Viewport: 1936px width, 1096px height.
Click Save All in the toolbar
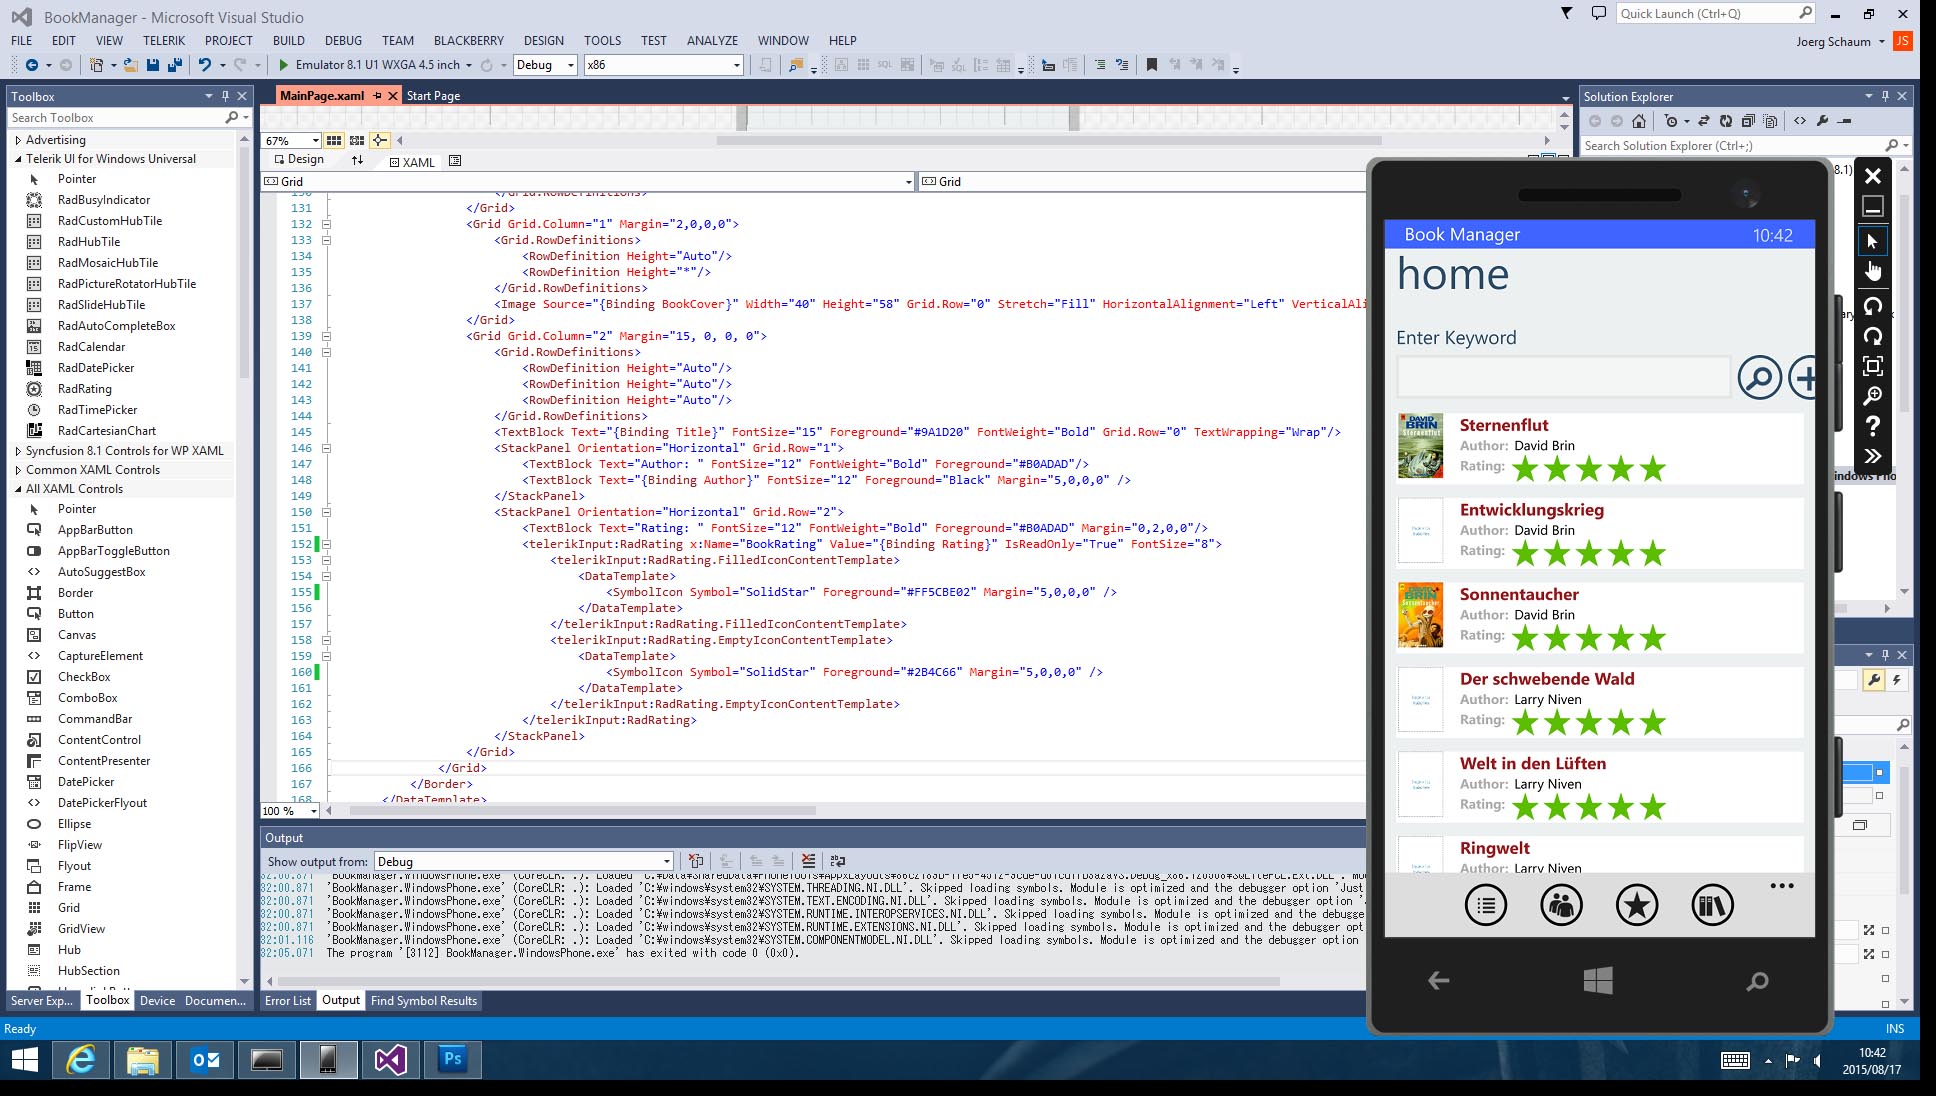[174, 65]
